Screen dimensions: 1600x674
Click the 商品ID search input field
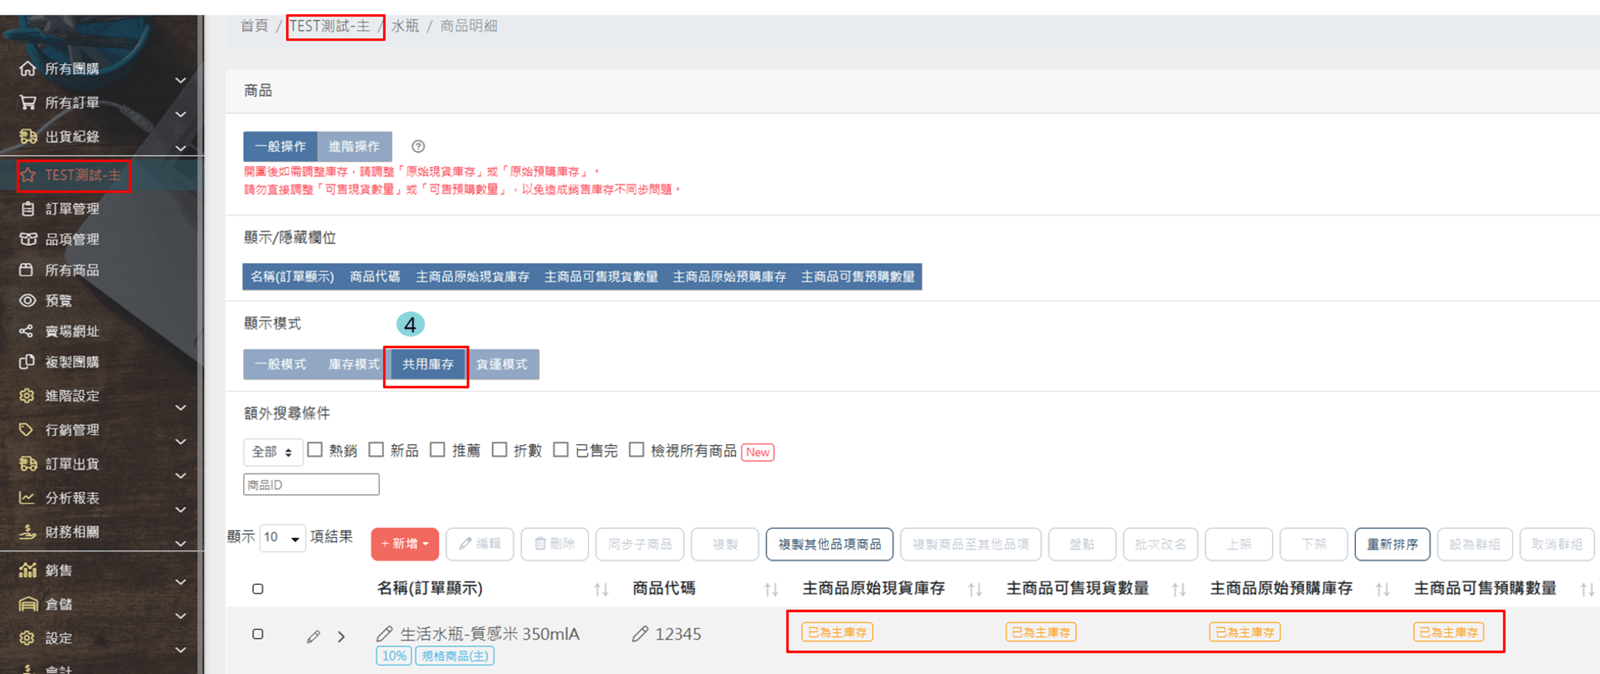[311, 485]
